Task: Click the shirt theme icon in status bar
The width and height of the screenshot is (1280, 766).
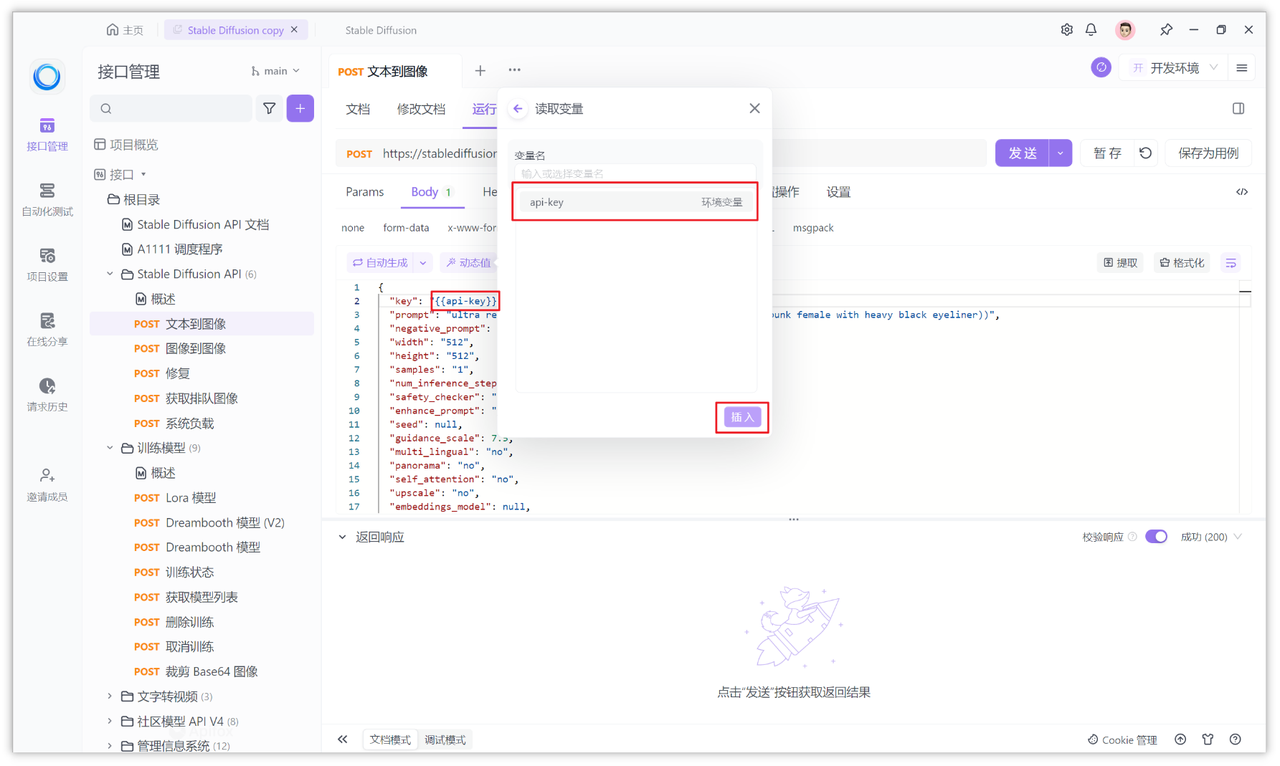Action: 1208,739
